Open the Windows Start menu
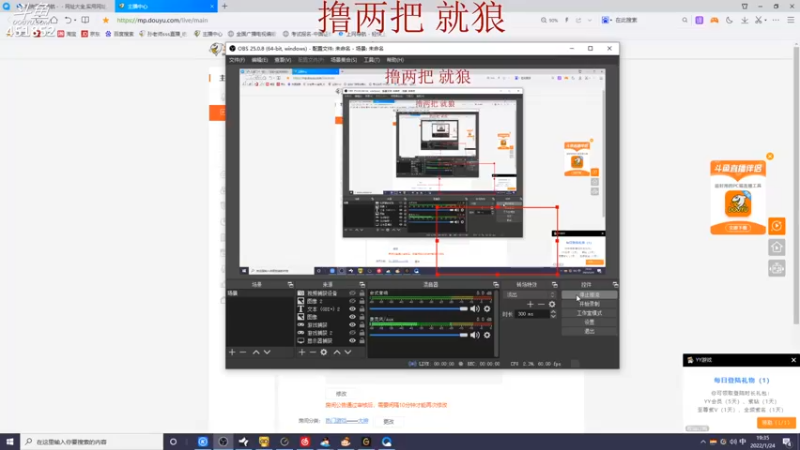The width and height of the screenshot is (800, 450). click(x=10, y=442)
